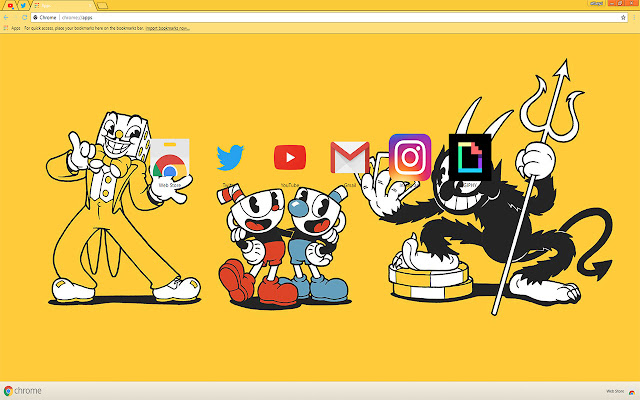Launch the Twitter app
640x400 pixels.
[230, 163]
